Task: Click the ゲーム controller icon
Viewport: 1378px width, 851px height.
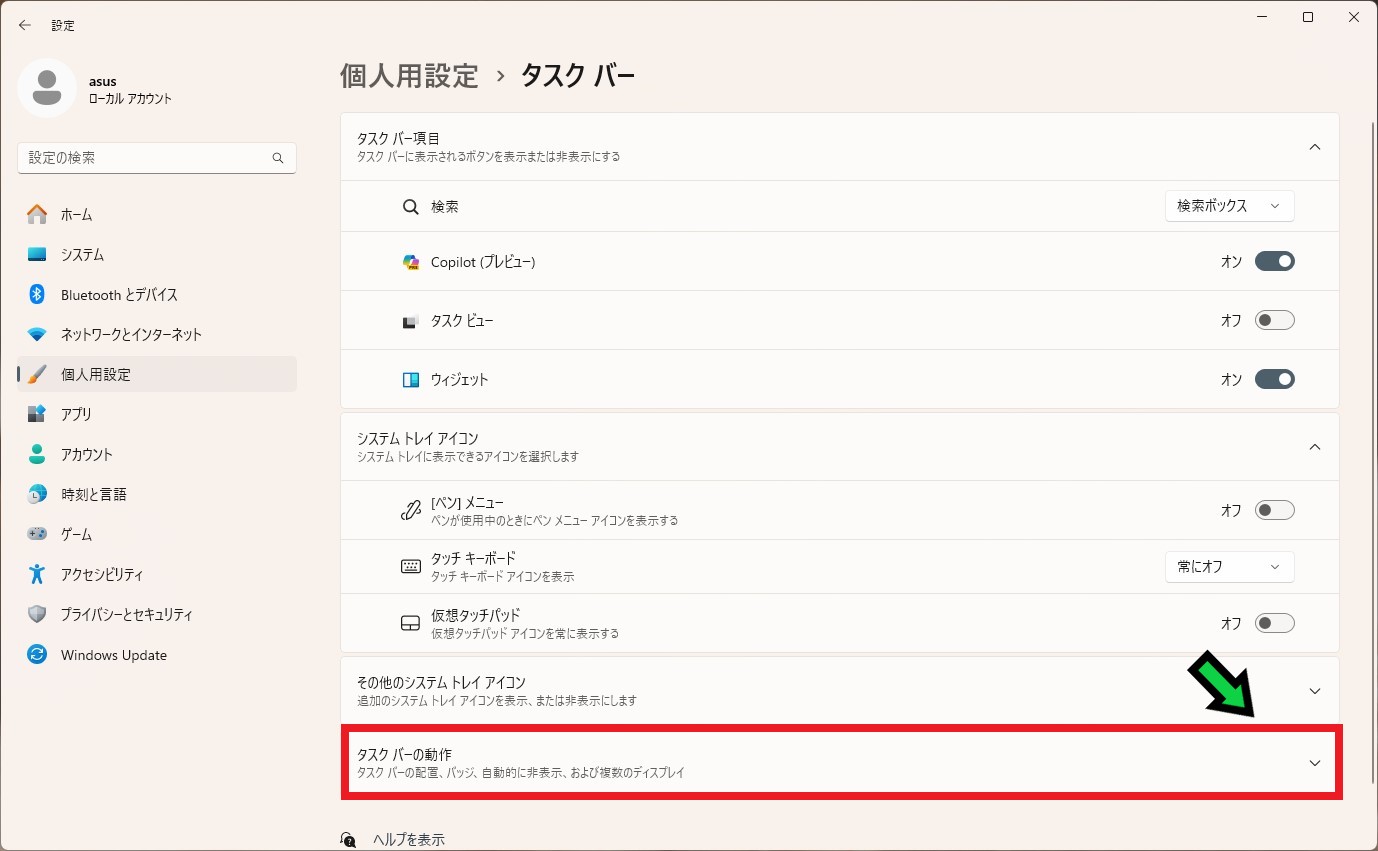Action: pyautogui.click(x=37, y=534)
